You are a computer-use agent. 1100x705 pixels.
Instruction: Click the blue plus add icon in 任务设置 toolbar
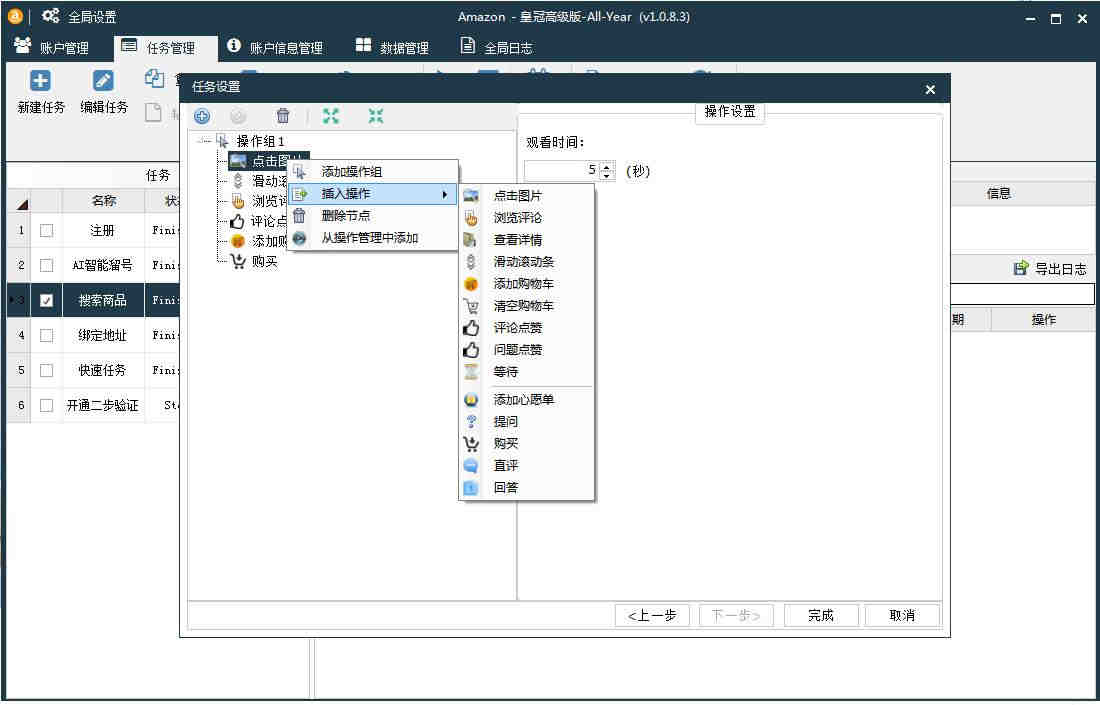pyautogui.click(x=202, y=116)
